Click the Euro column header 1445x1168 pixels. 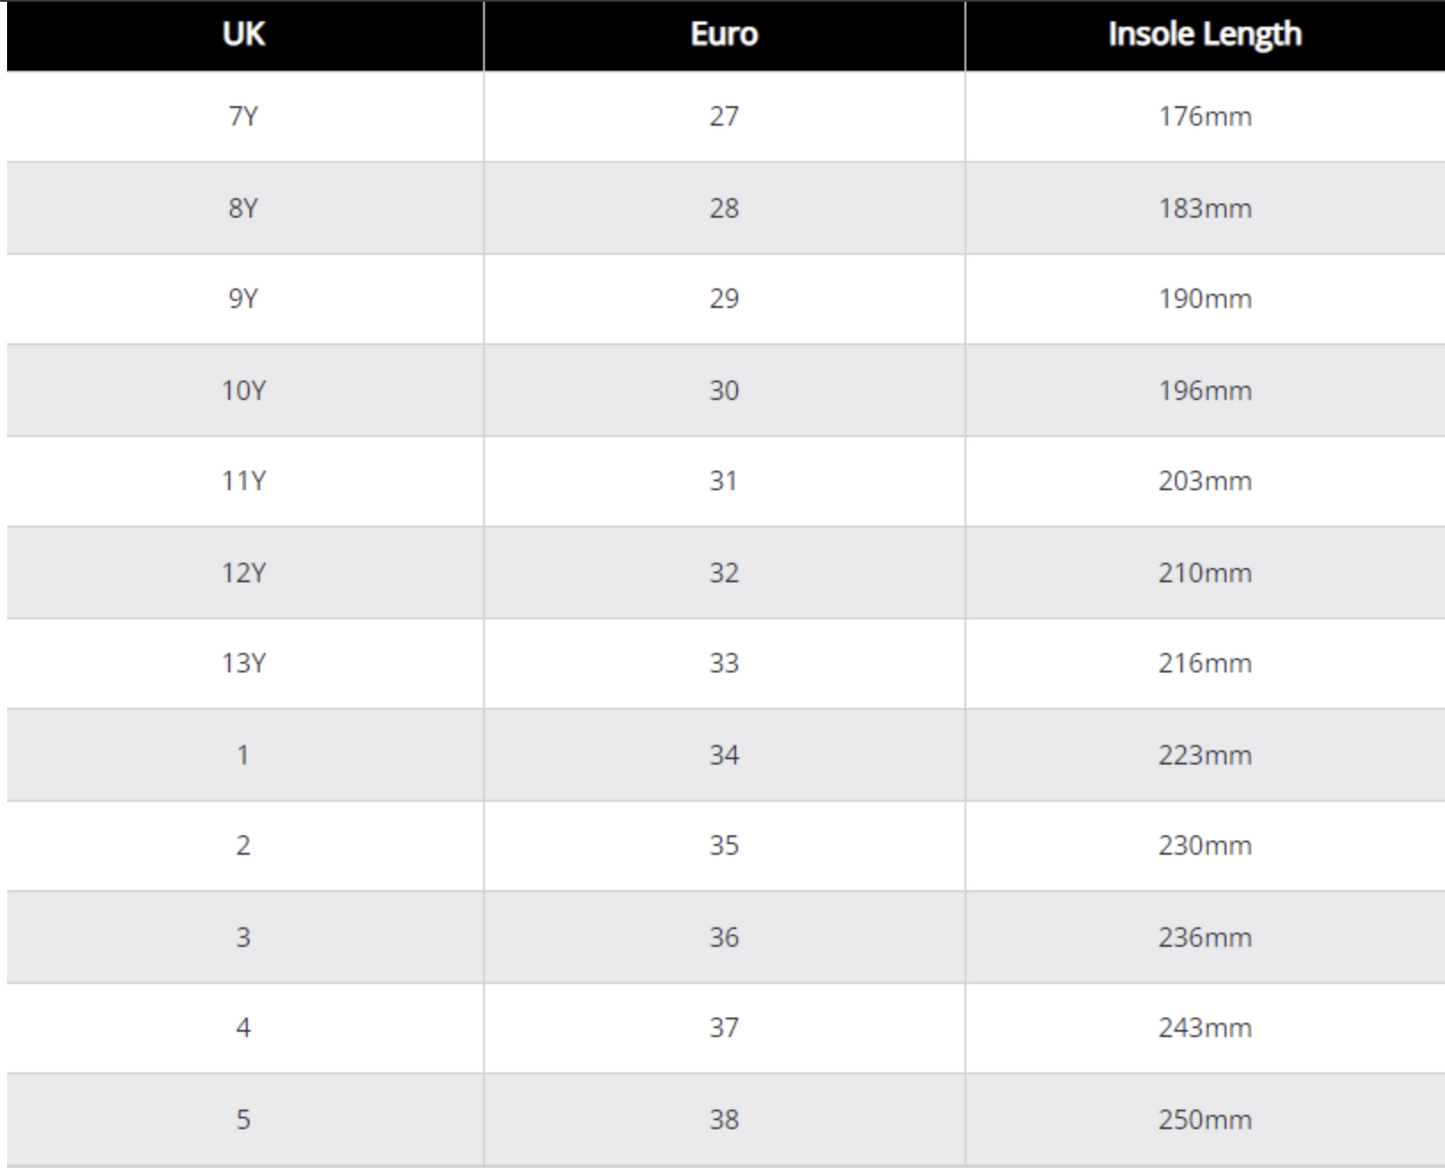[724, 35]
